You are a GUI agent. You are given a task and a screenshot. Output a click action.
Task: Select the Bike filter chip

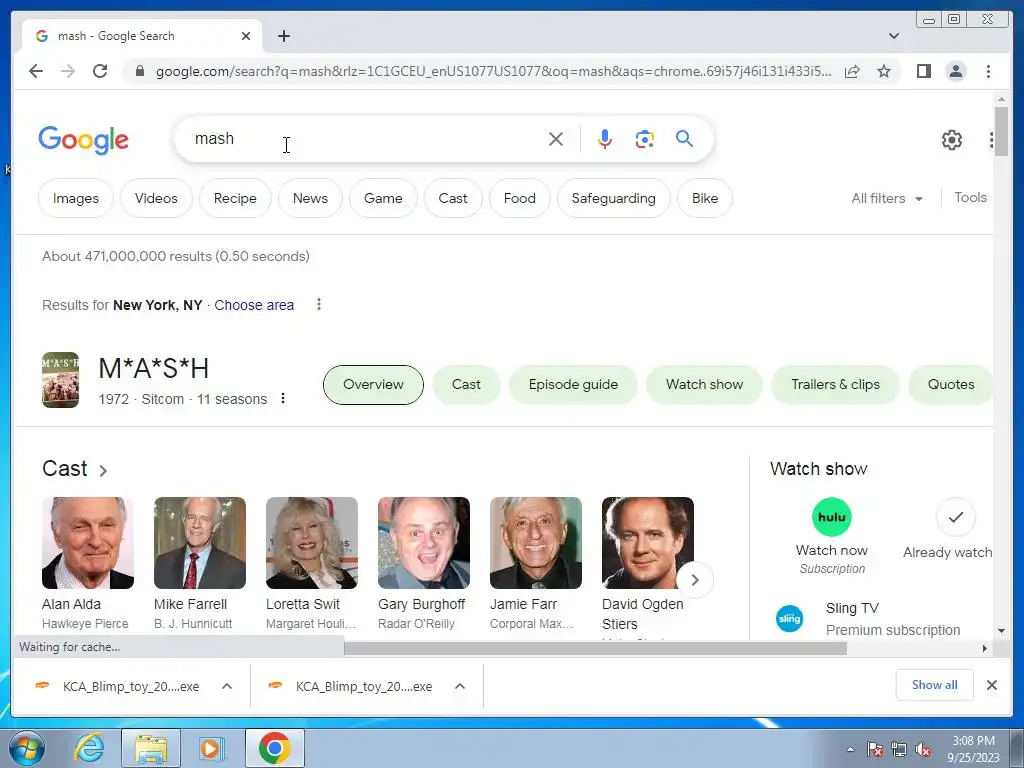705,198
